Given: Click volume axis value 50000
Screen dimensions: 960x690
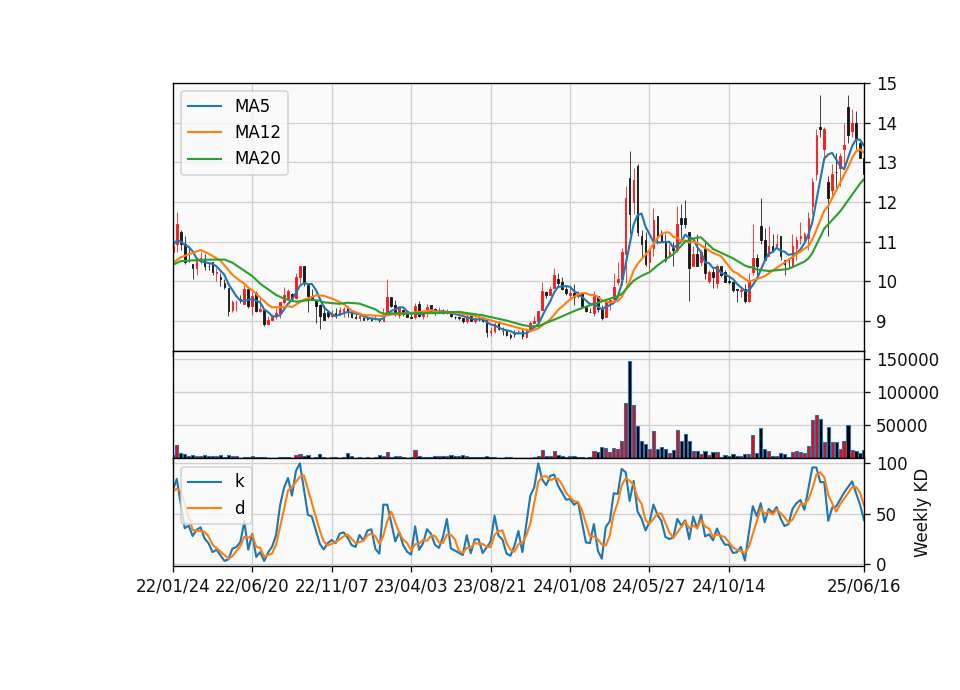Looking at the screenshot, I should [x=902, y=426].
